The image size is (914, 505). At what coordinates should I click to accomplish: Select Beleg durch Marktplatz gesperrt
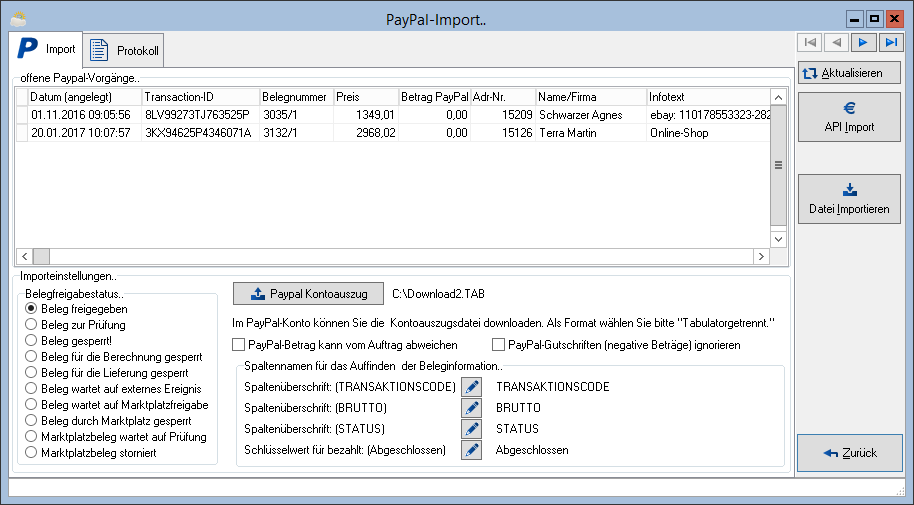click(108, 421)
